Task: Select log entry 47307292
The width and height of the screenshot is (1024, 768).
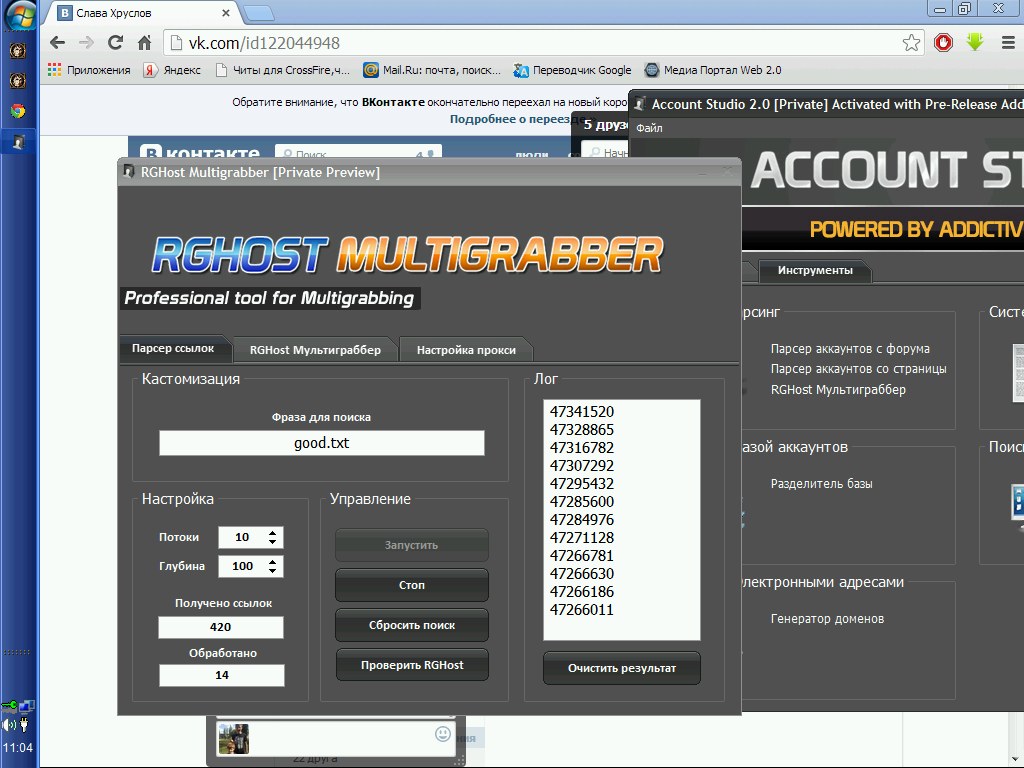Action: point(582,466)
